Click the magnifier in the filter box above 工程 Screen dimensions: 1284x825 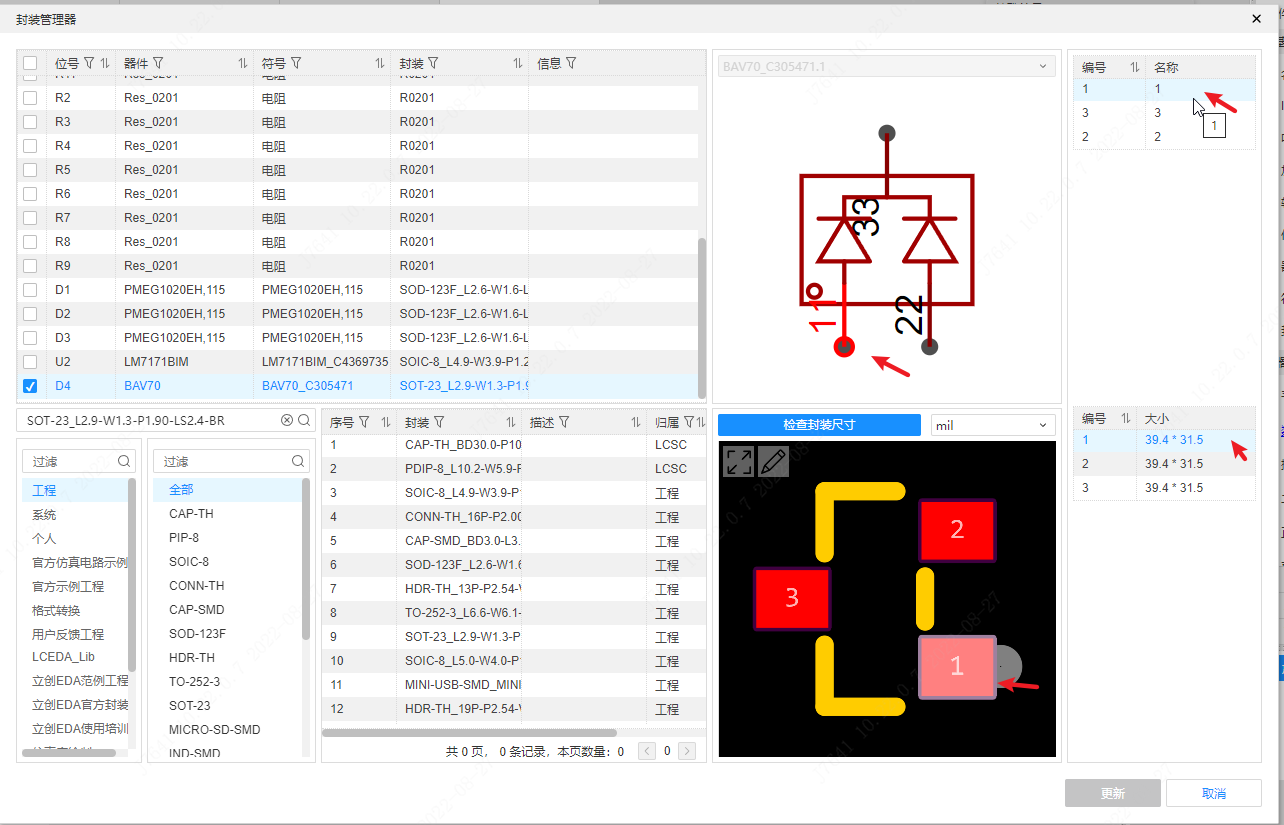point(124,461)
